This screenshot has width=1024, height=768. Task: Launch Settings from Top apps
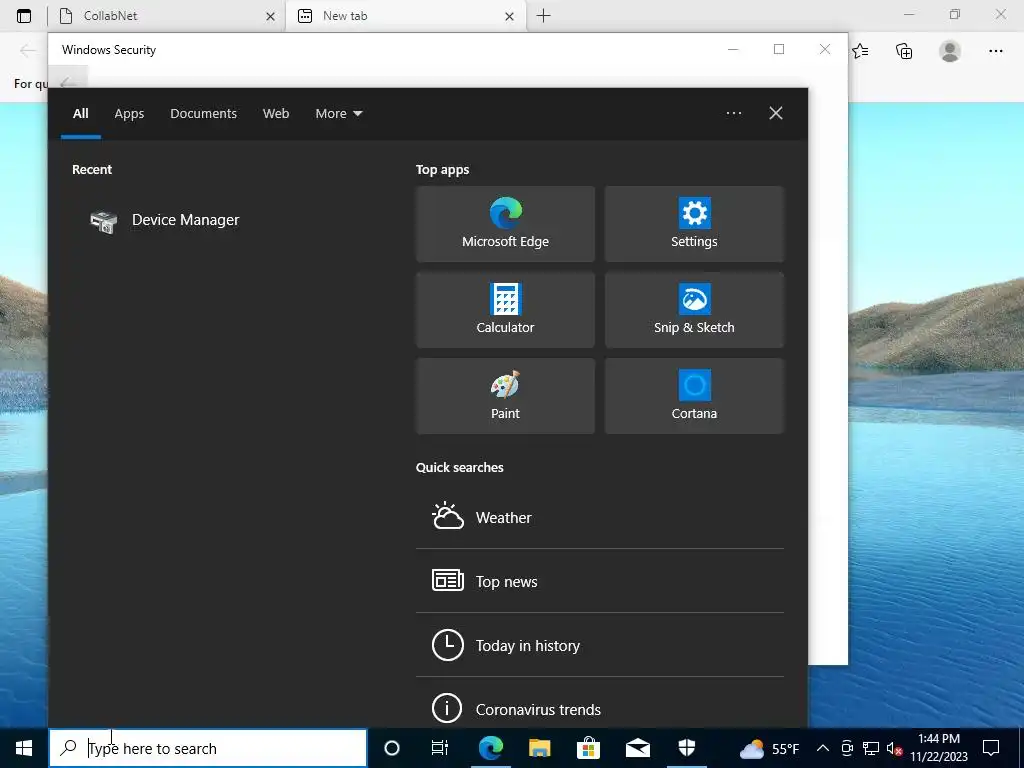(694, 224)
